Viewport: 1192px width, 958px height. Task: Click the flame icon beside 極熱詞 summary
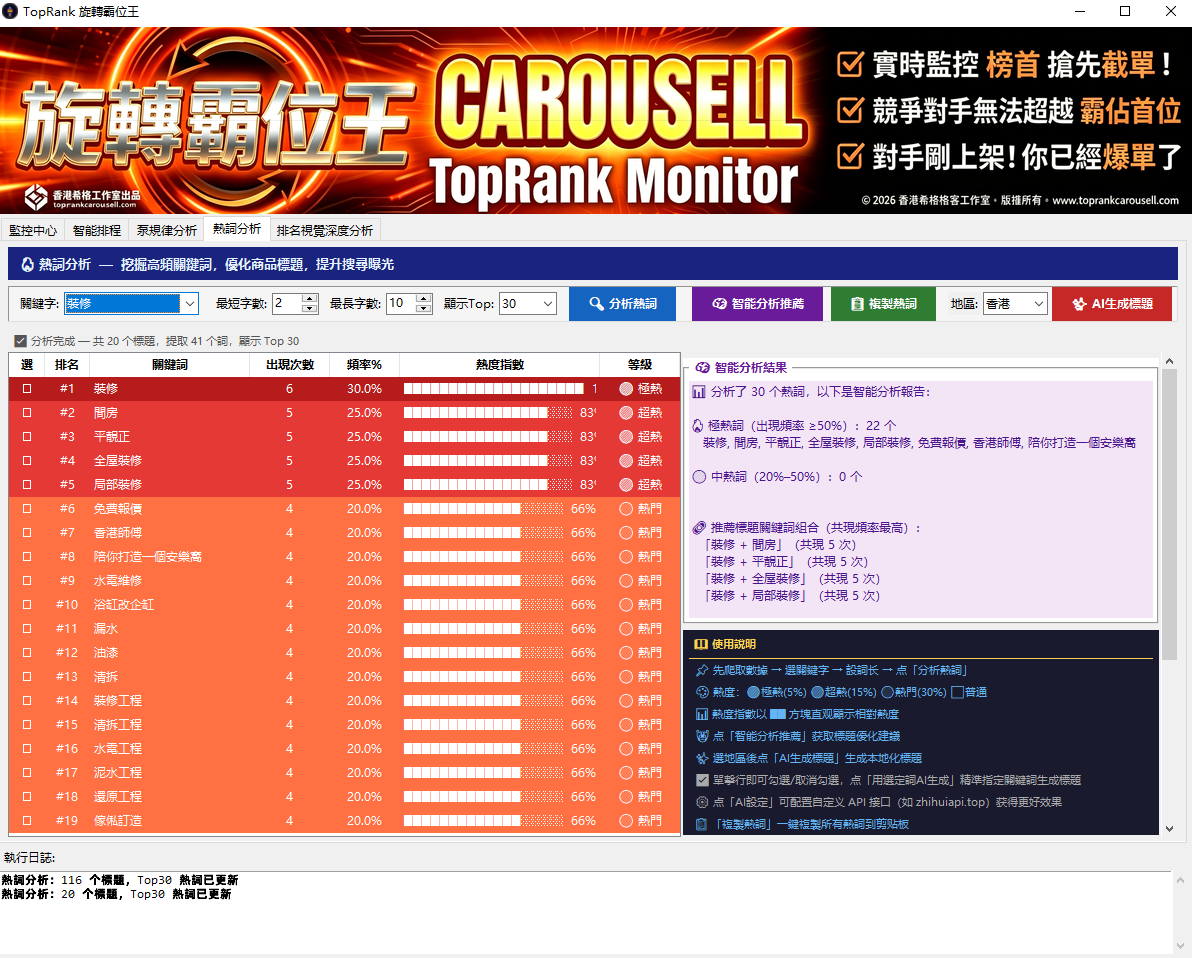pyautogui.click(x=698, y=426)
